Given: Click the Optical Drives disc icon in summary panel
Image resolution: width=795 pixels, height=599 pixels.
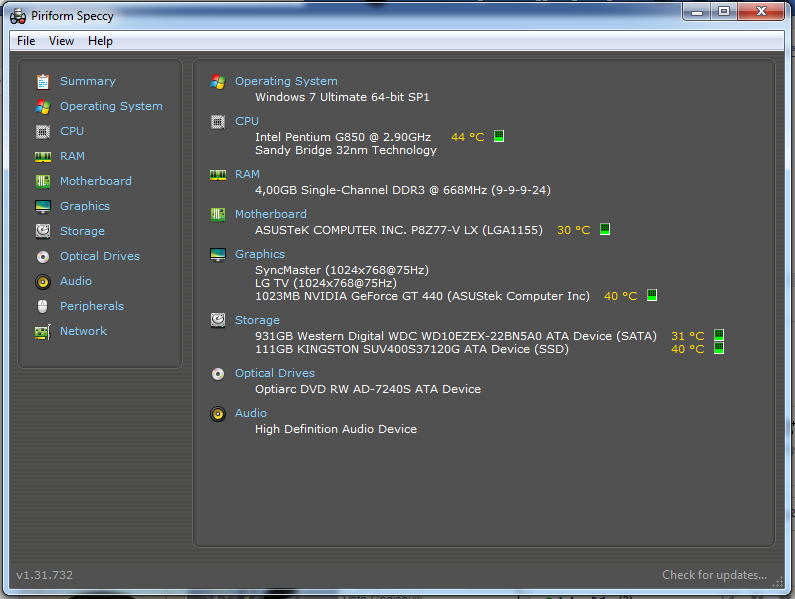Looking at the screenshot, I should (218, 374).
